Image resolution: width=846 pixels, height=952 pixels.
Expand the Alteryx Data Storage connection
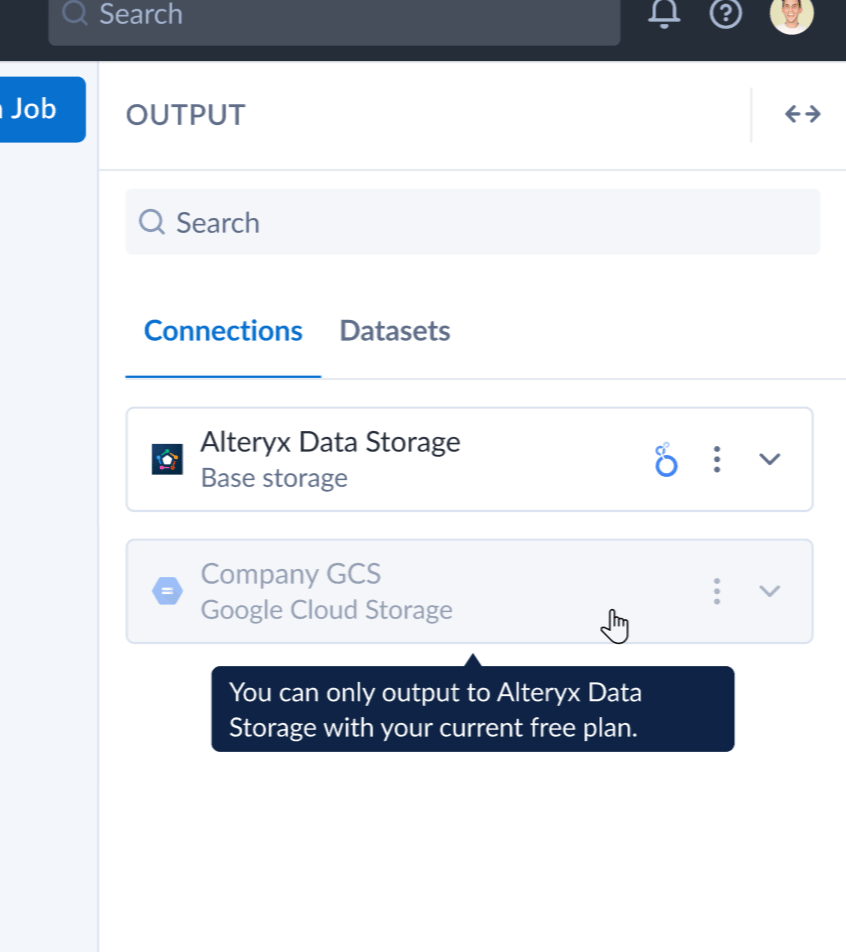[x=769, y=459]
